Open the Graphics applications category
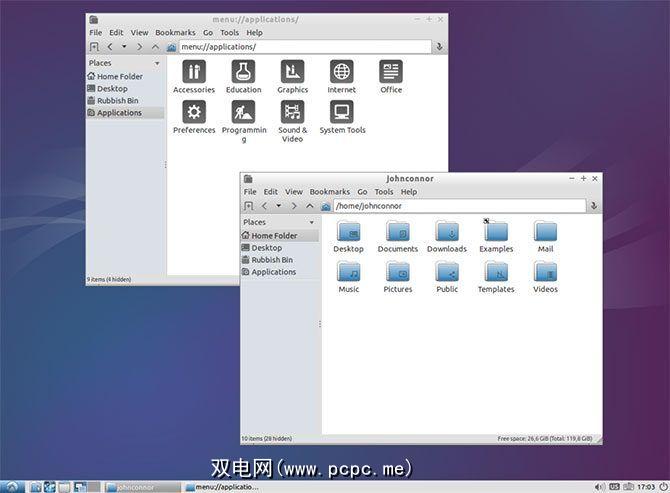The width and height of the screenshot is (670, 493). pos(292,72)
